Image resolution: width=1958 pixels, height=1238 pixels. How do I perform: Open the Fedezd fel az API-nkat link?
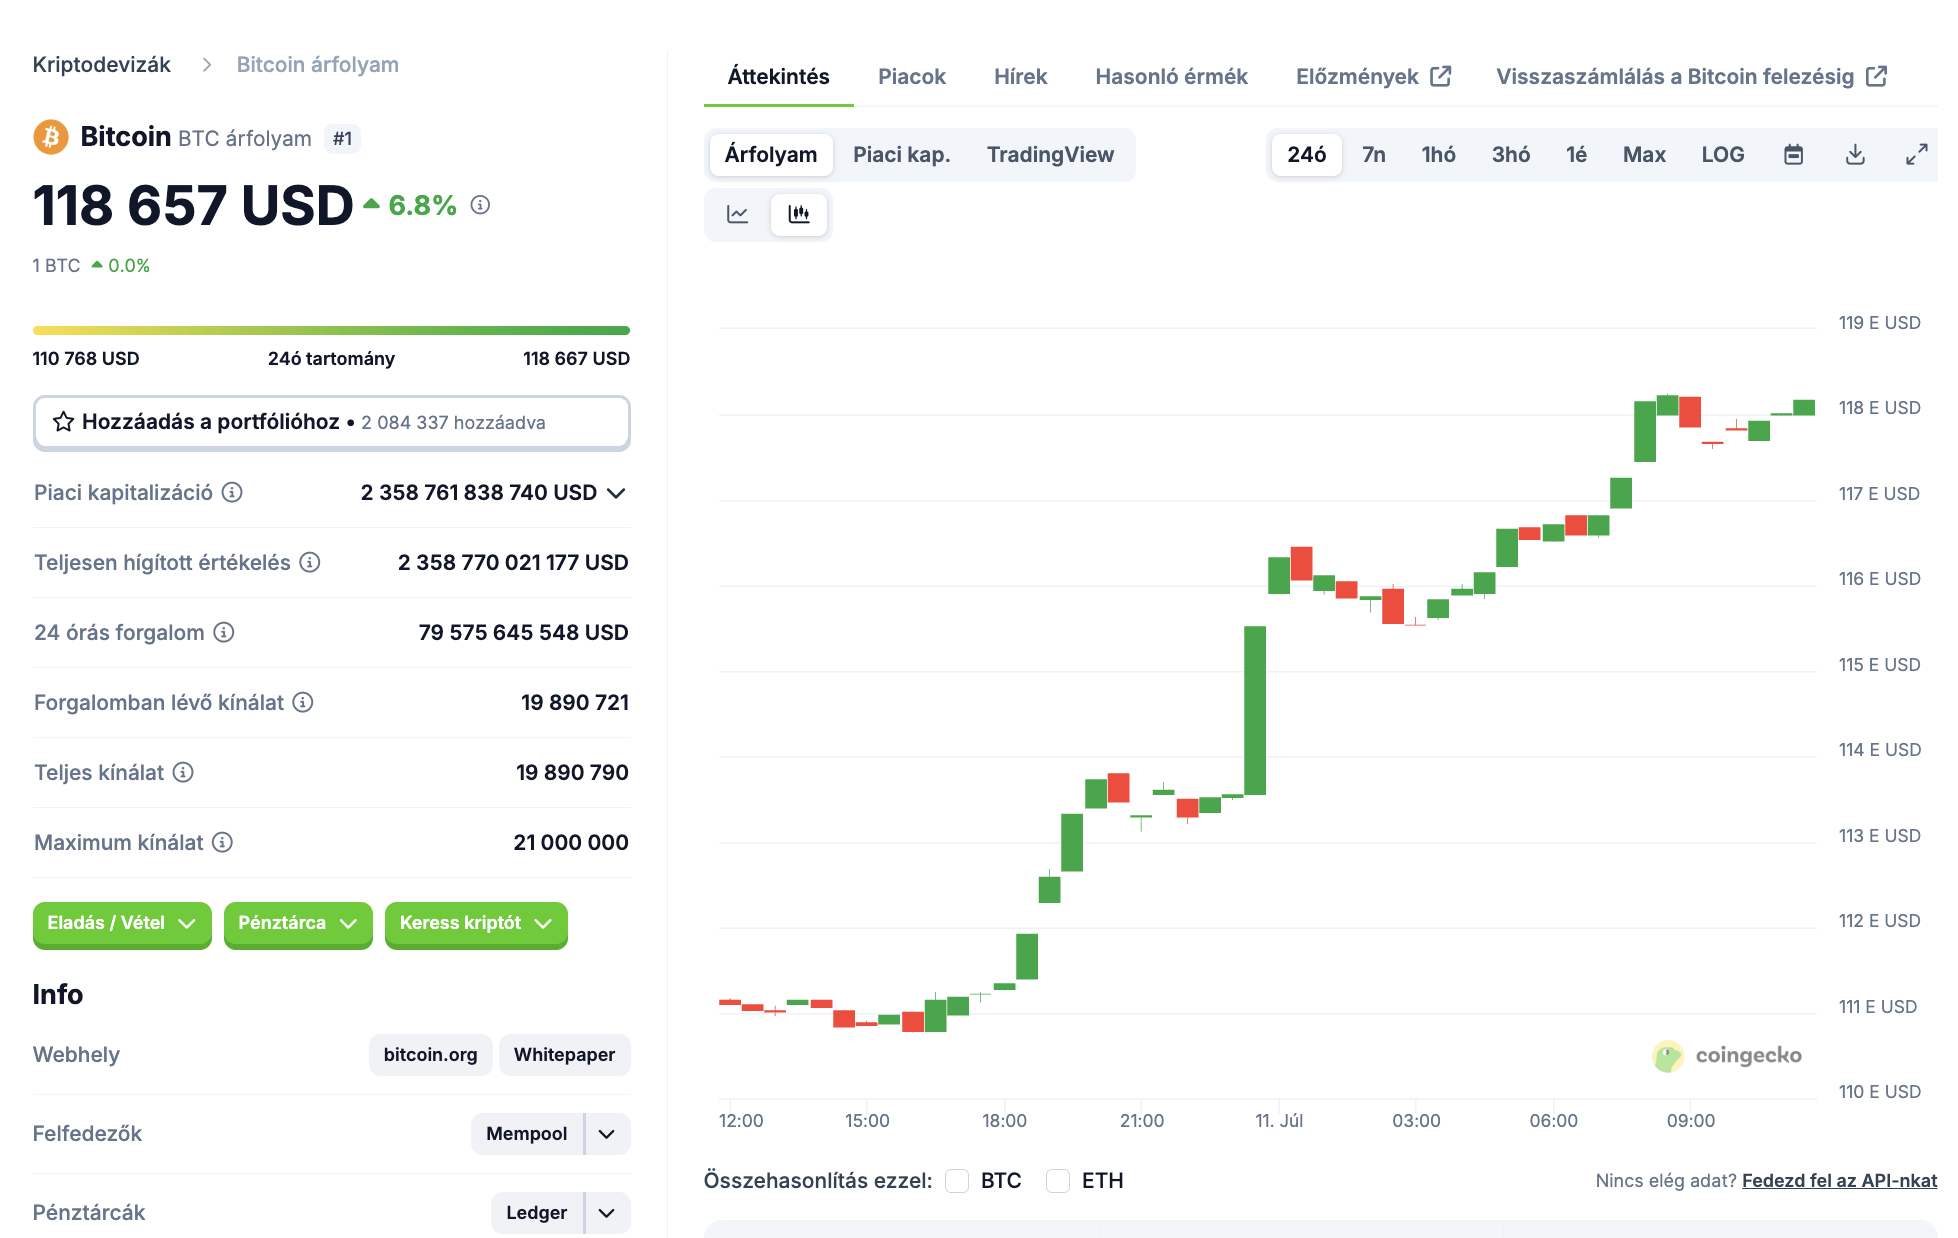[x=1839, y=1181]
